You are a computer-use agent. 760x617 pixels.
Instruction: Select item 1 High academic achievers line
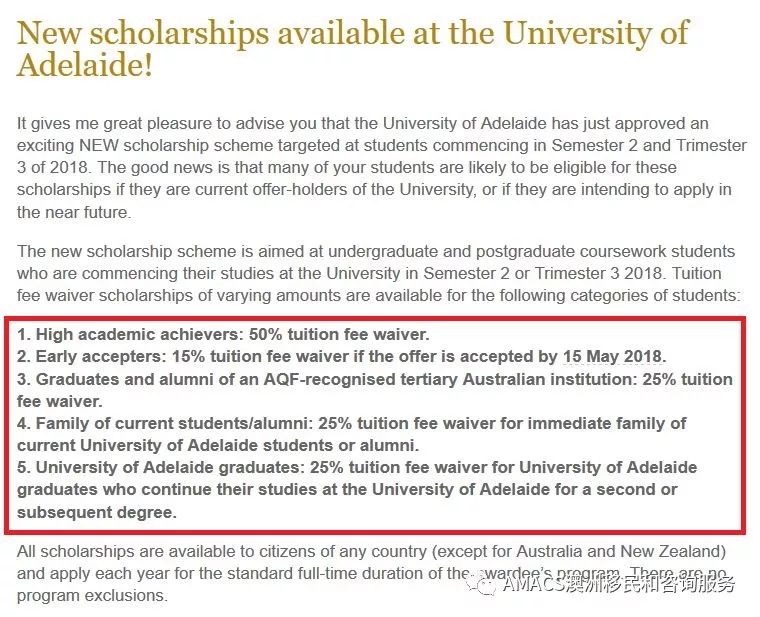[x=223, y=334]
